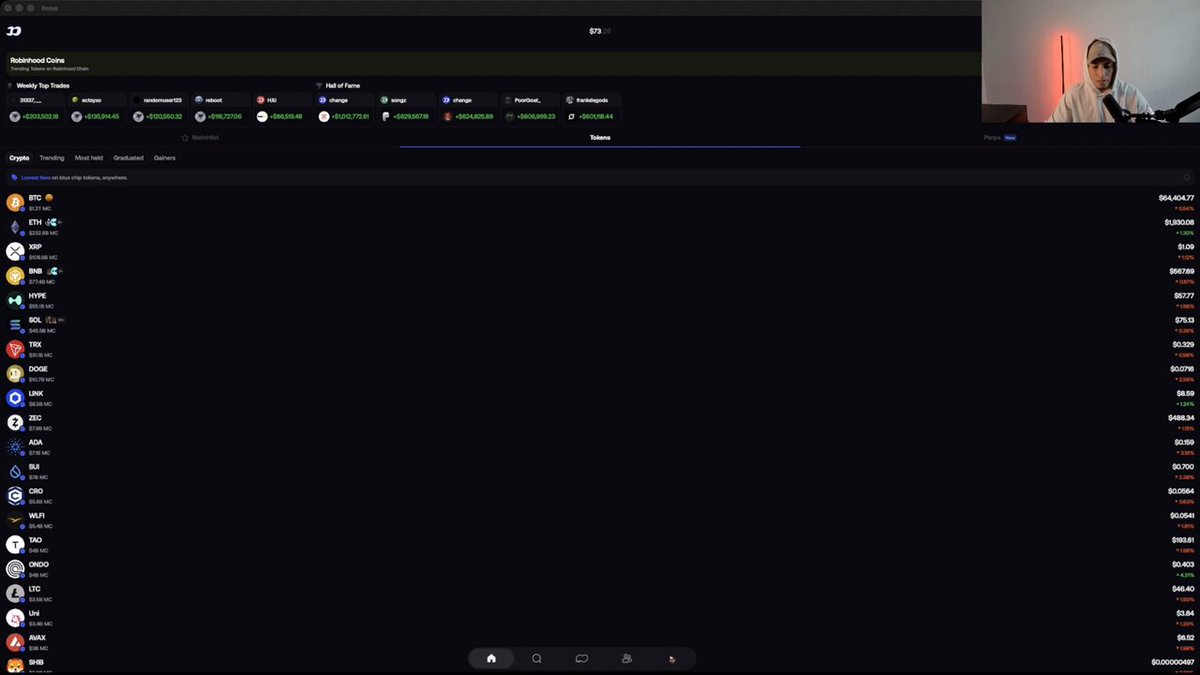Open the frankdegods Hall of Fame card
Screen dimensions: 1200x675
click(x=592, y=108)
